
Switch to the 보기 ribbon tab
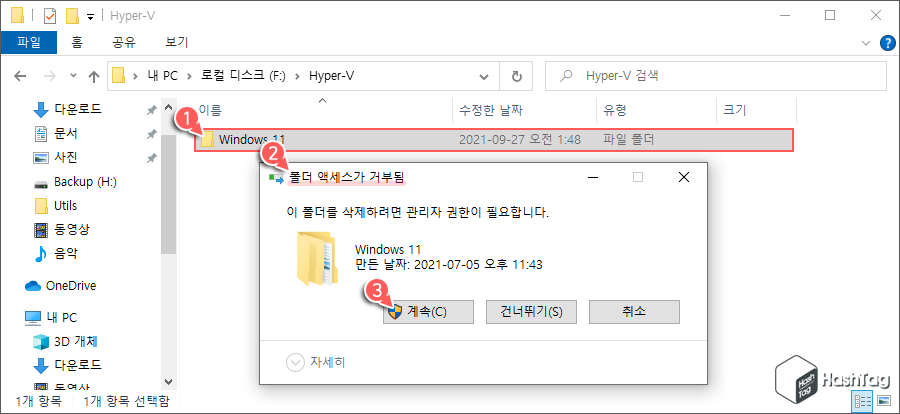point(176,42)
